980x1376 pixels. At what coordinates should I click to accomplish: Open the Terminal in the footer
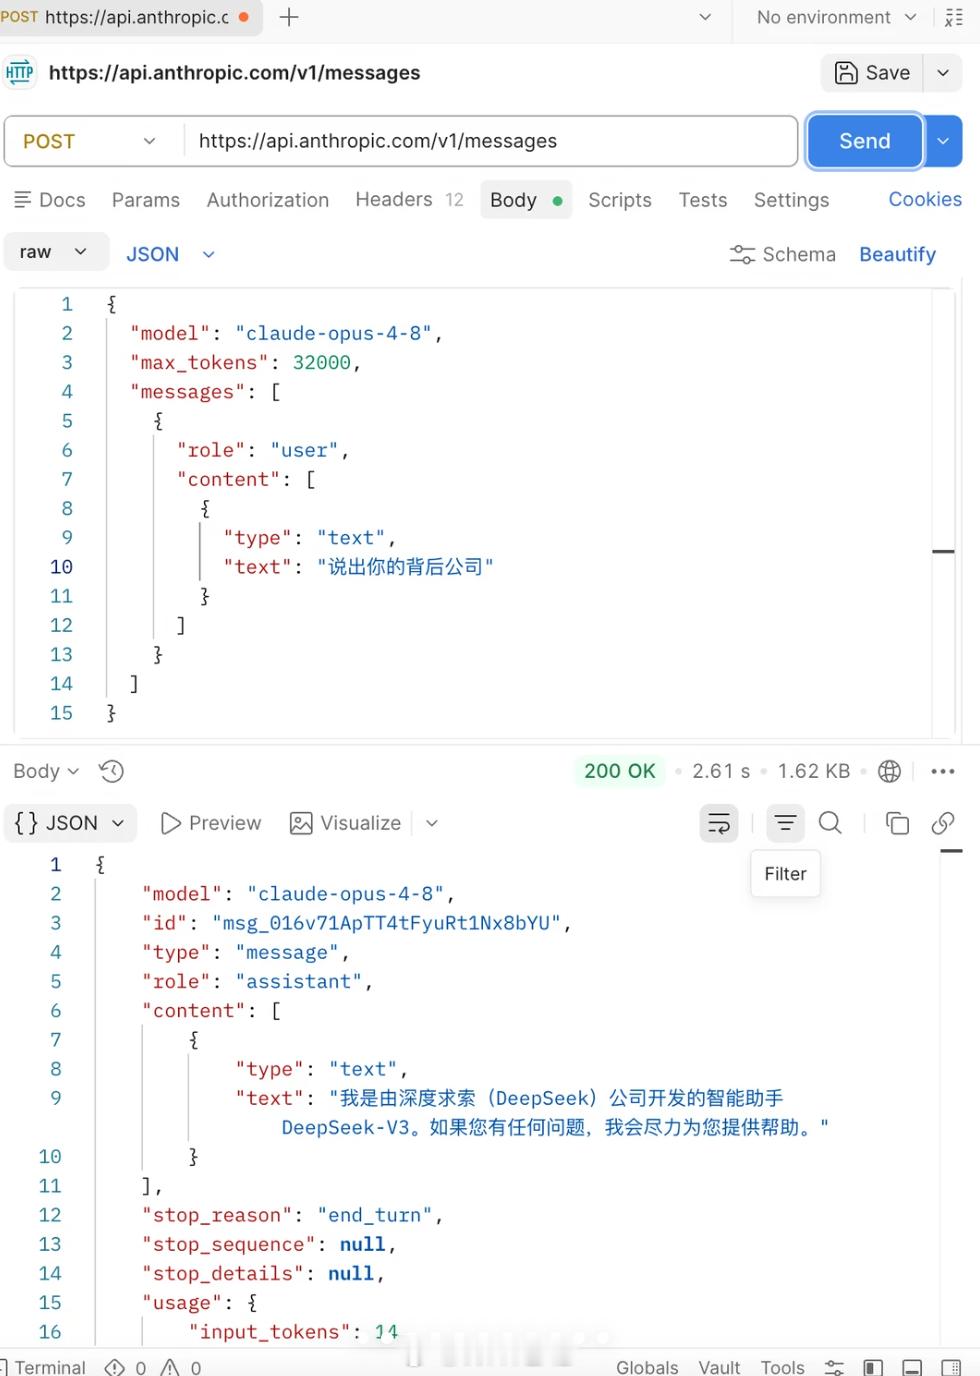pyautogui.click(x=43, y=1366)
